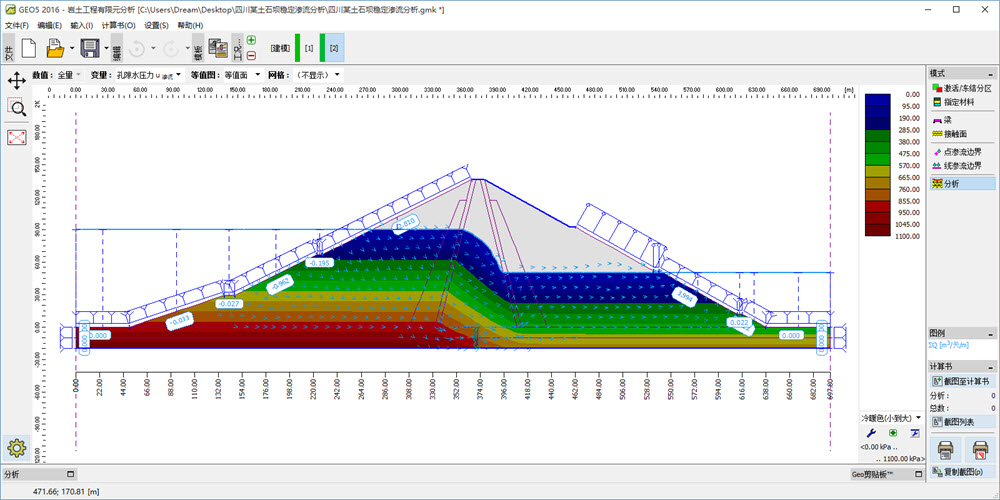Collapse the 模式 panel
The height and width of the screenshot is (500, 1000).
991,73
